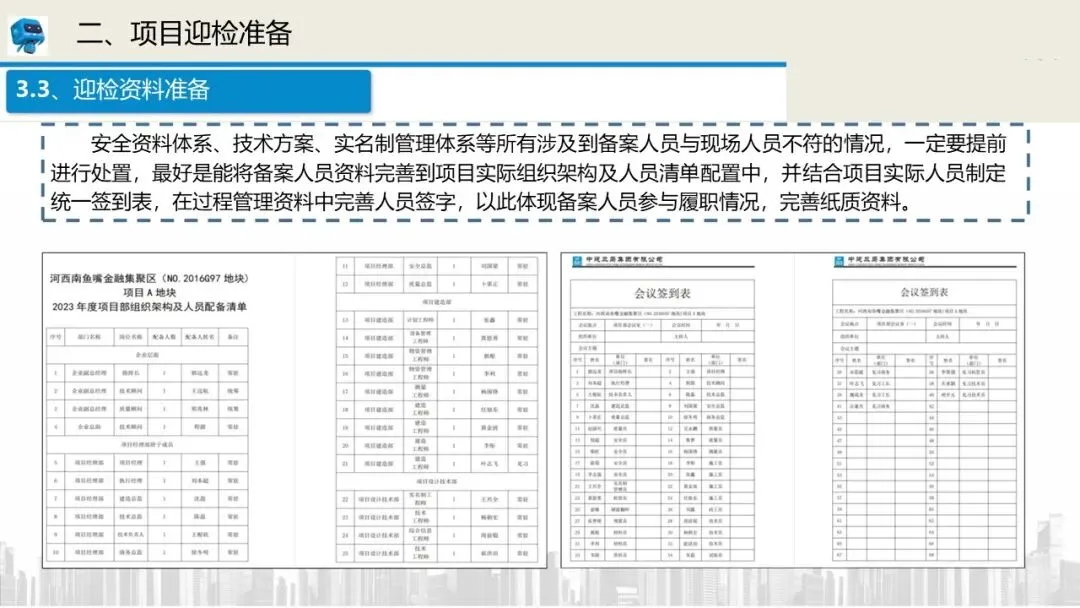This screenshot has height=608, width=1080.
Task: Click the "项目 A 地块" subtitle
Action: coord(149,293)
